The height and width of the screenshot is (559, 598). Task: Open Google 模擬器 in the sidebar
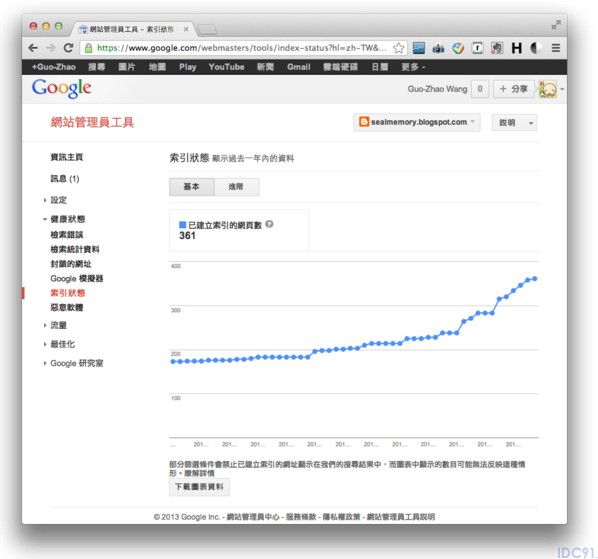[x=77, y=278]
